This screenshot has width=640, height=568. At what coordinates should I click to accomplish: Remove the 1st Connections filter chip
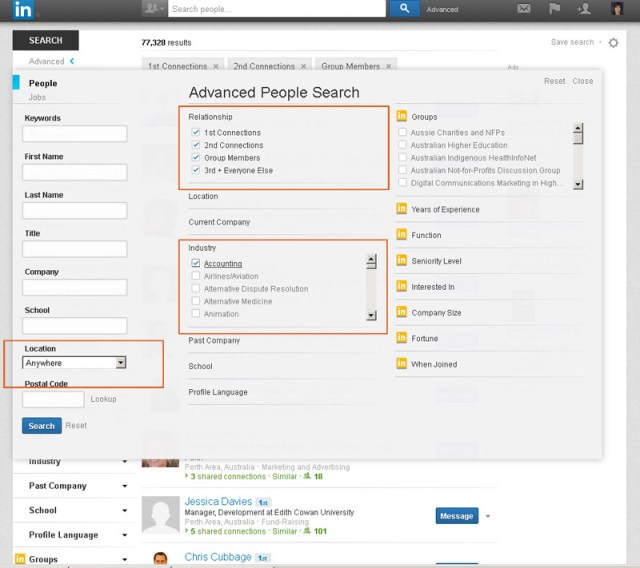click(x=216, y=66)
